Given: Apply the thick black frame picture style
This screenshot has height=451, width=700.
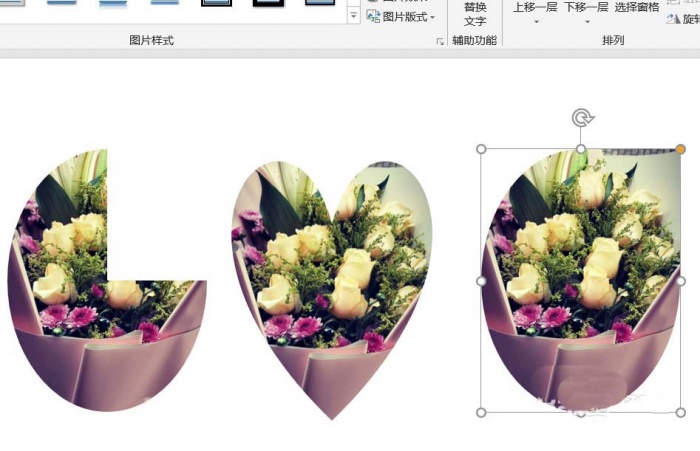Looking at the screenshot, I should [268, 4].
